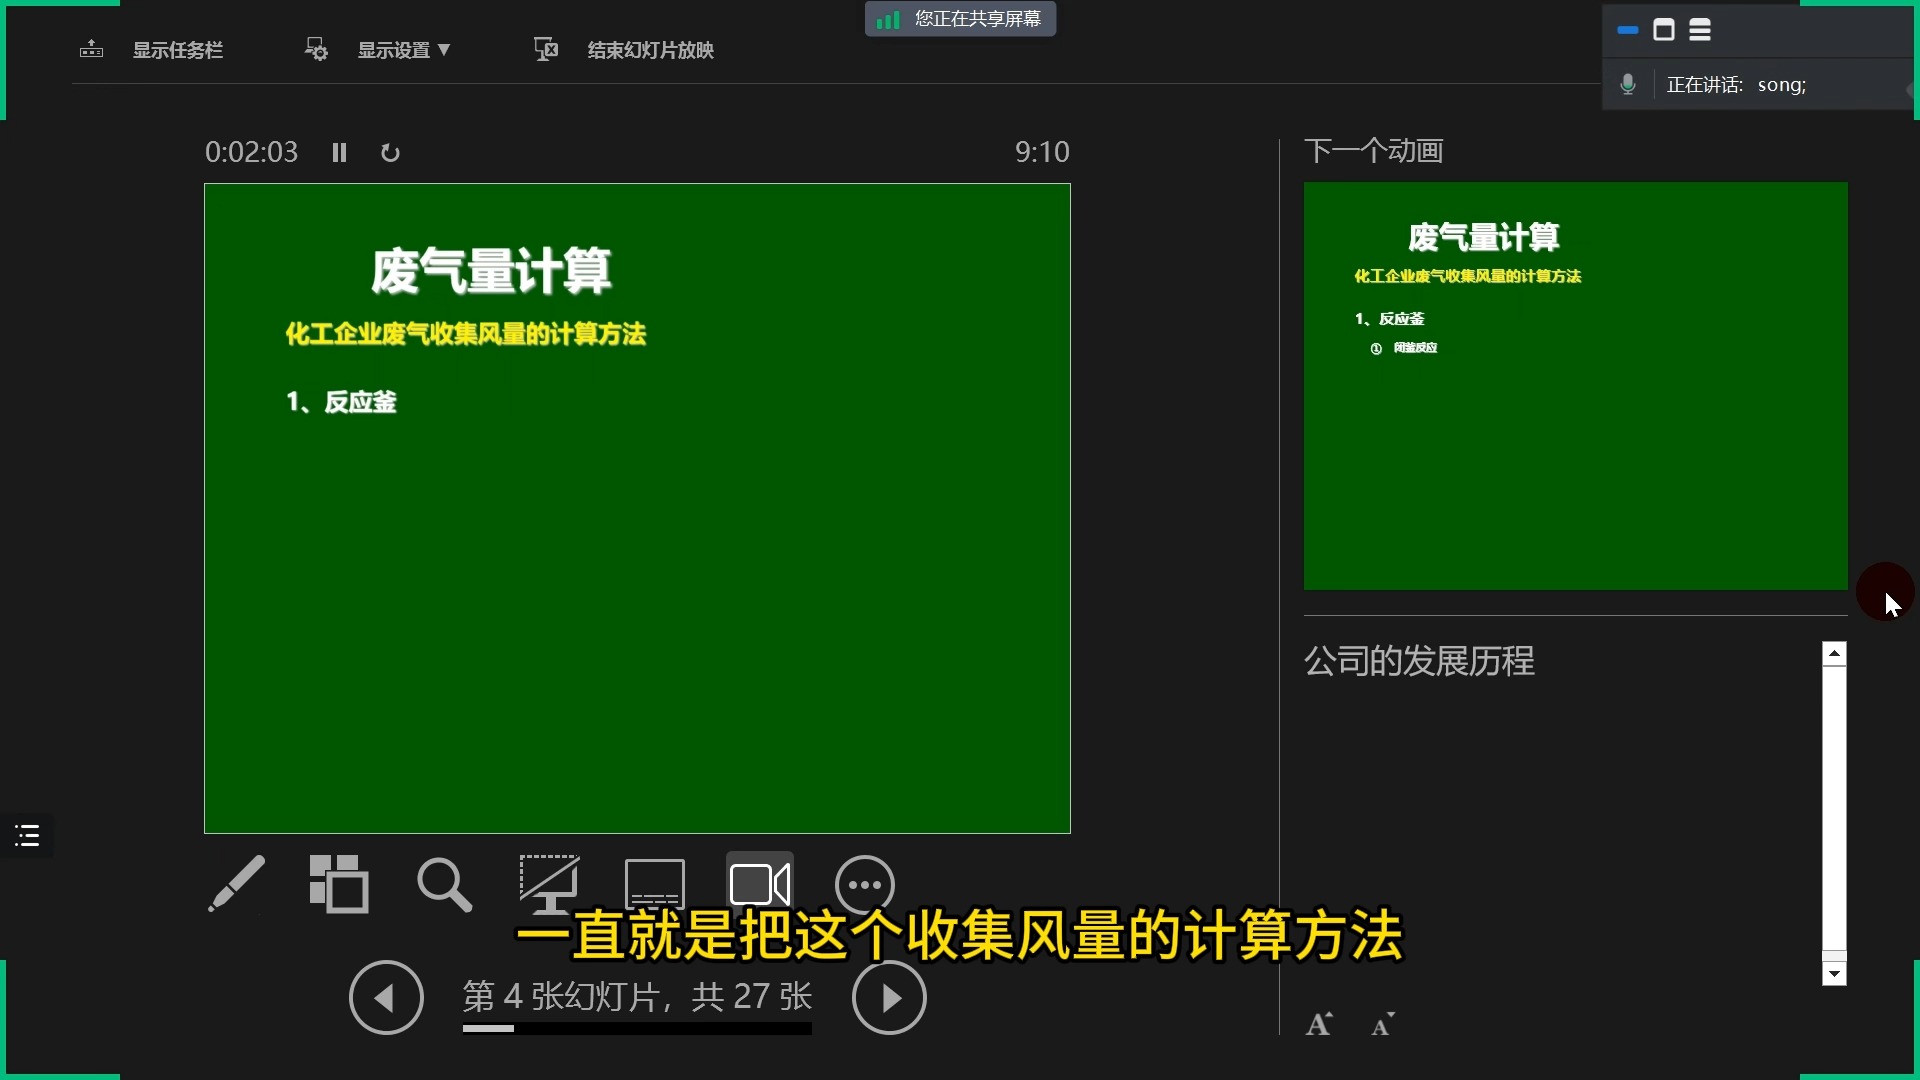Click the speaking name song;

pos(1782,85)
